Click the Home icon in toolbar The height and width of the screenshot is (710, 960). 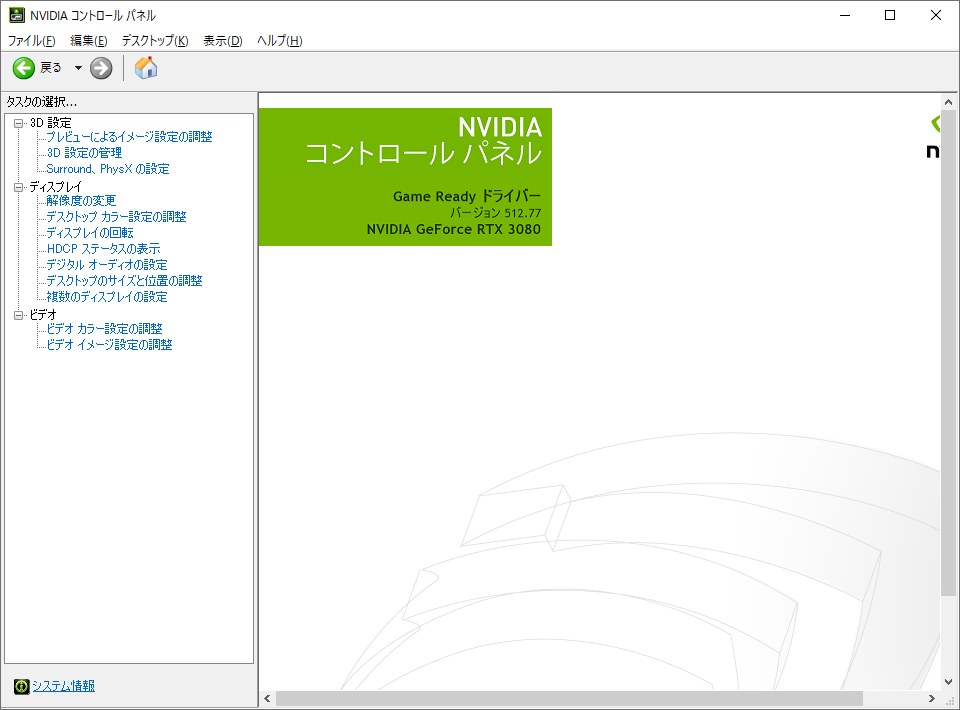point(146,68)
